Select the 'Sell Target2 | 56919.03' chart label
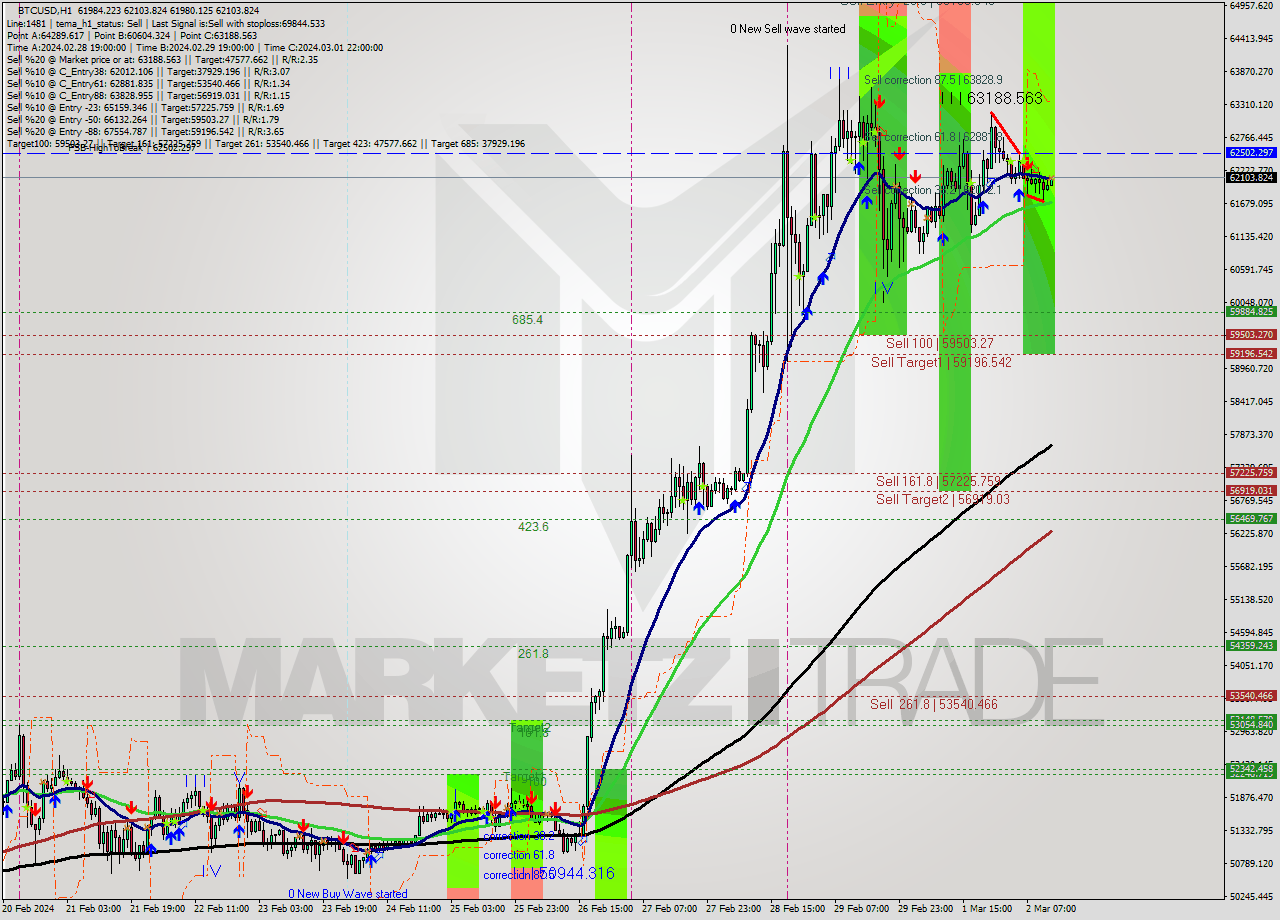 click(943, 499)
